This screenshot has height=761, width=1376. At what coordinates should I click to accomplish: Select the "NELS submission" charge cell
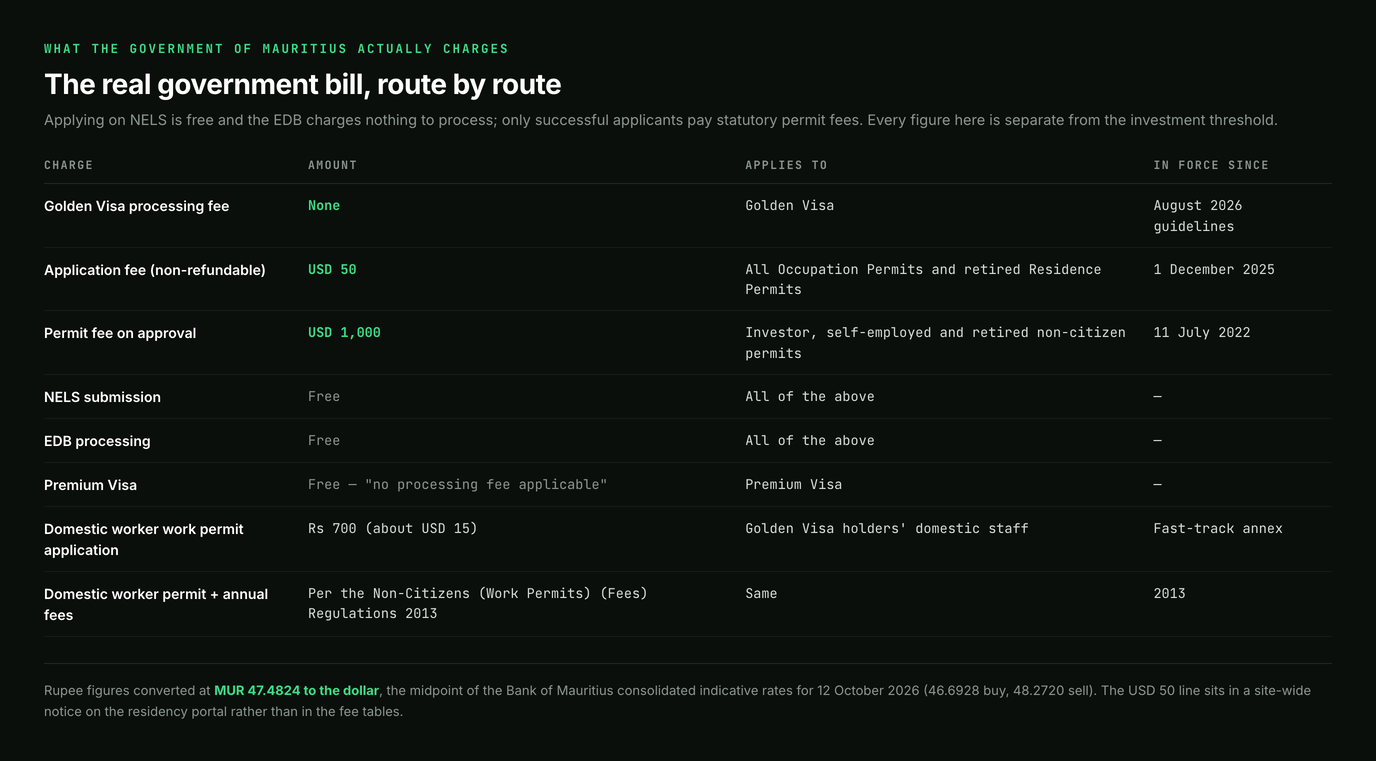click(x=102, y=397)
